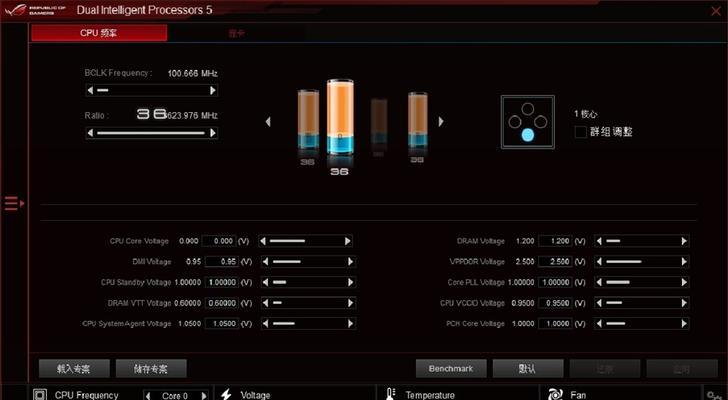Switch to the CPU 频率 tab

[x=99, y=32]
